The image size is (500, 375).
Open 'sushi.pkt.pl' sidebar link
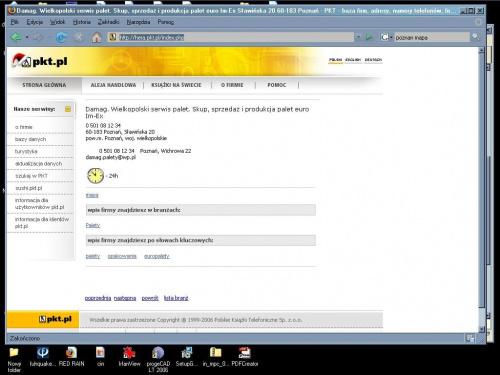pos(29,188)
